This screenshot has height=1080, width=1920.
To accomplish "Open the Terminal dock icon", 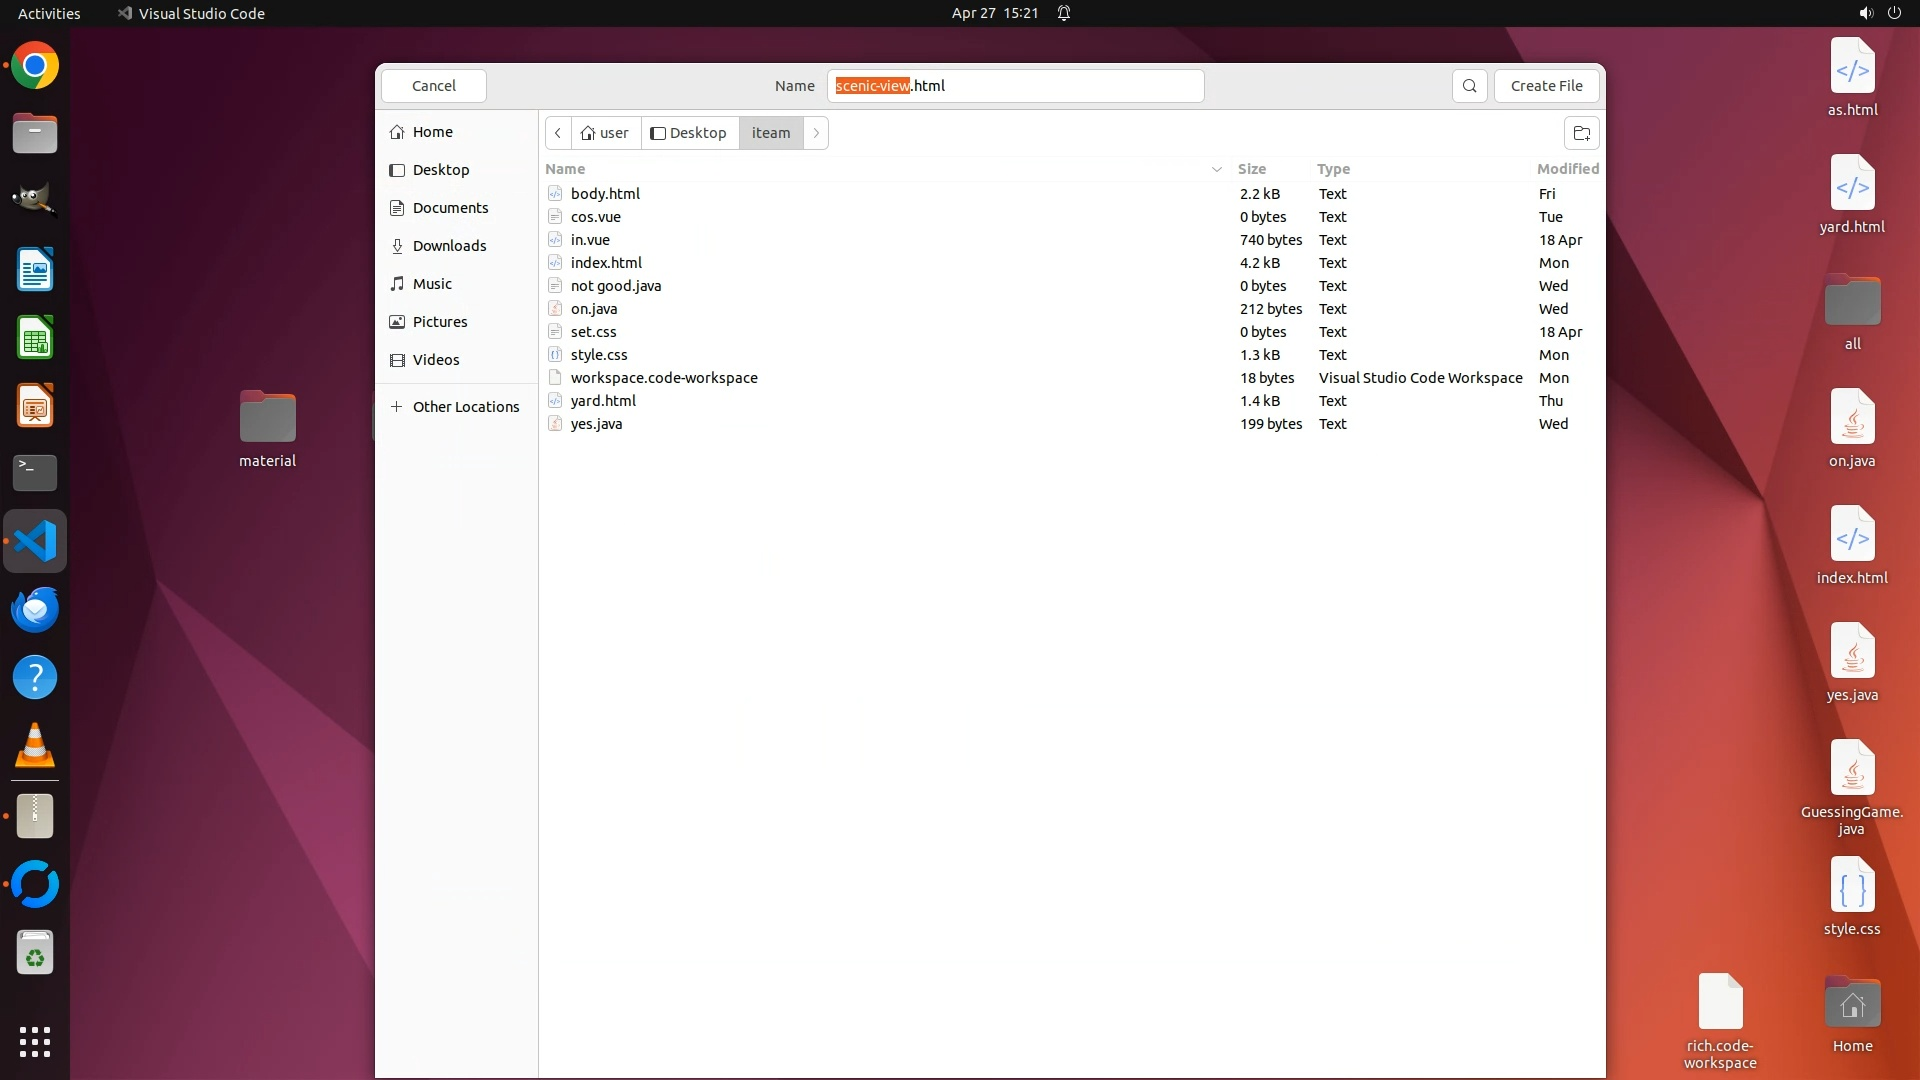I will pos(35,472).
